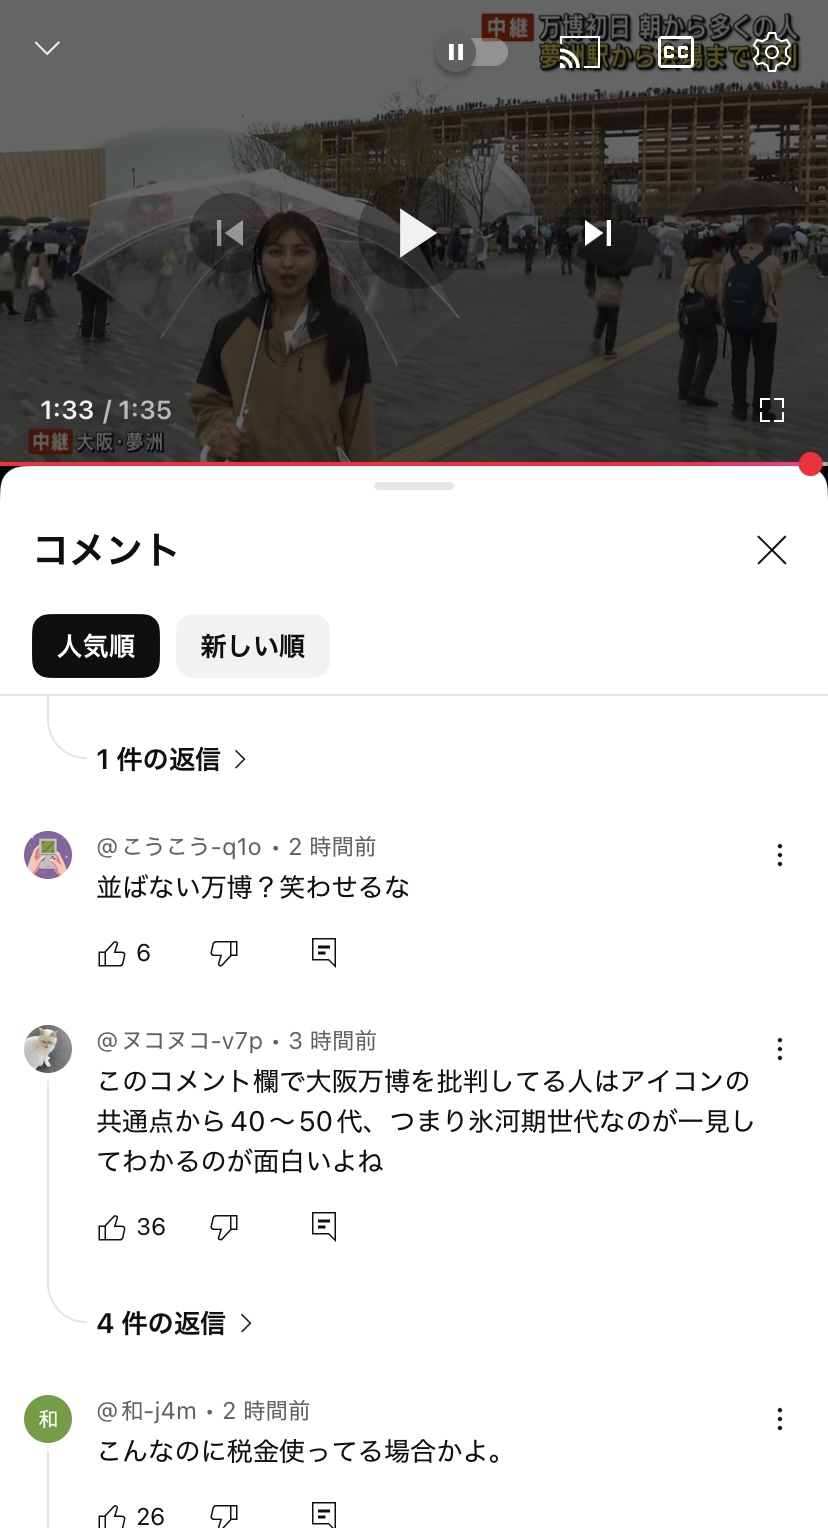This screenshot has height=1528, width=828.
Task: Open options menu for 和-j4m comment
Action: click(x=779, y=1419)
